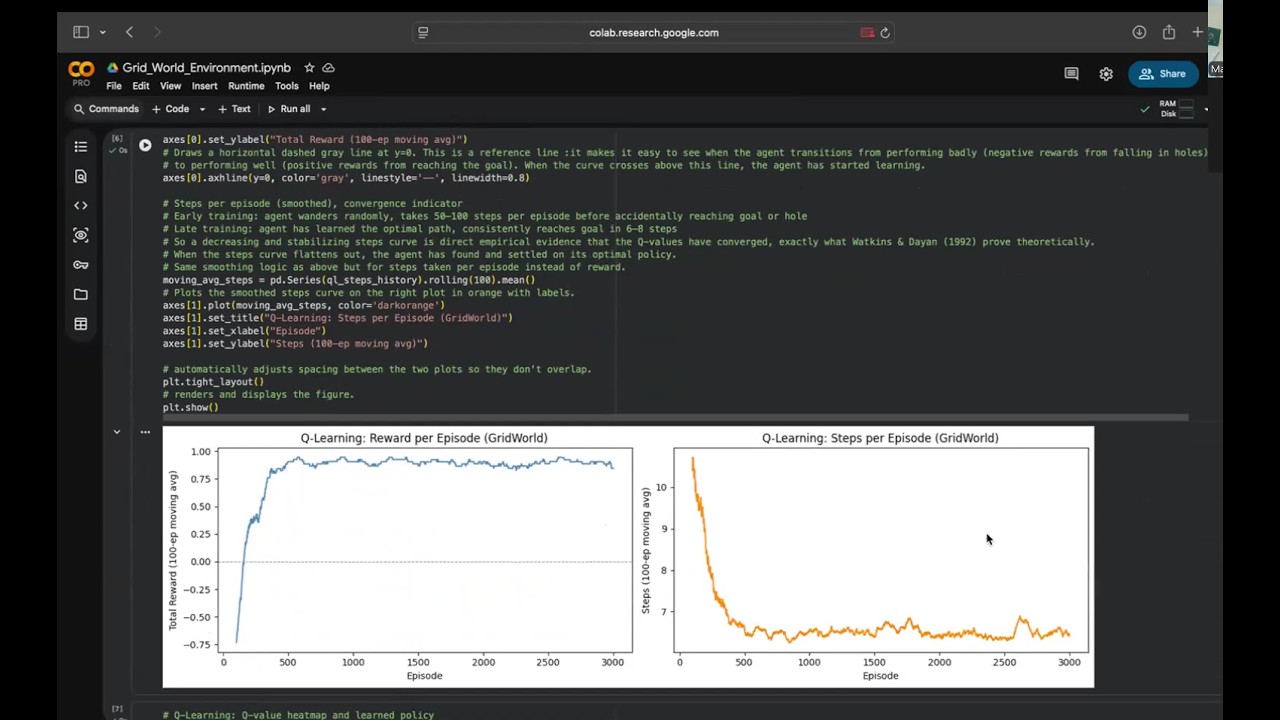Open Colab settings gear icon
The image size is (1280, 720).
click(1106, 74)
